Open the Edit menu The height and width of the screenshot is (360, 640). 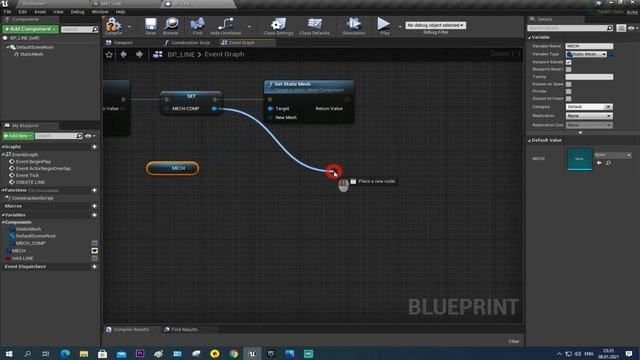point(22,12)
